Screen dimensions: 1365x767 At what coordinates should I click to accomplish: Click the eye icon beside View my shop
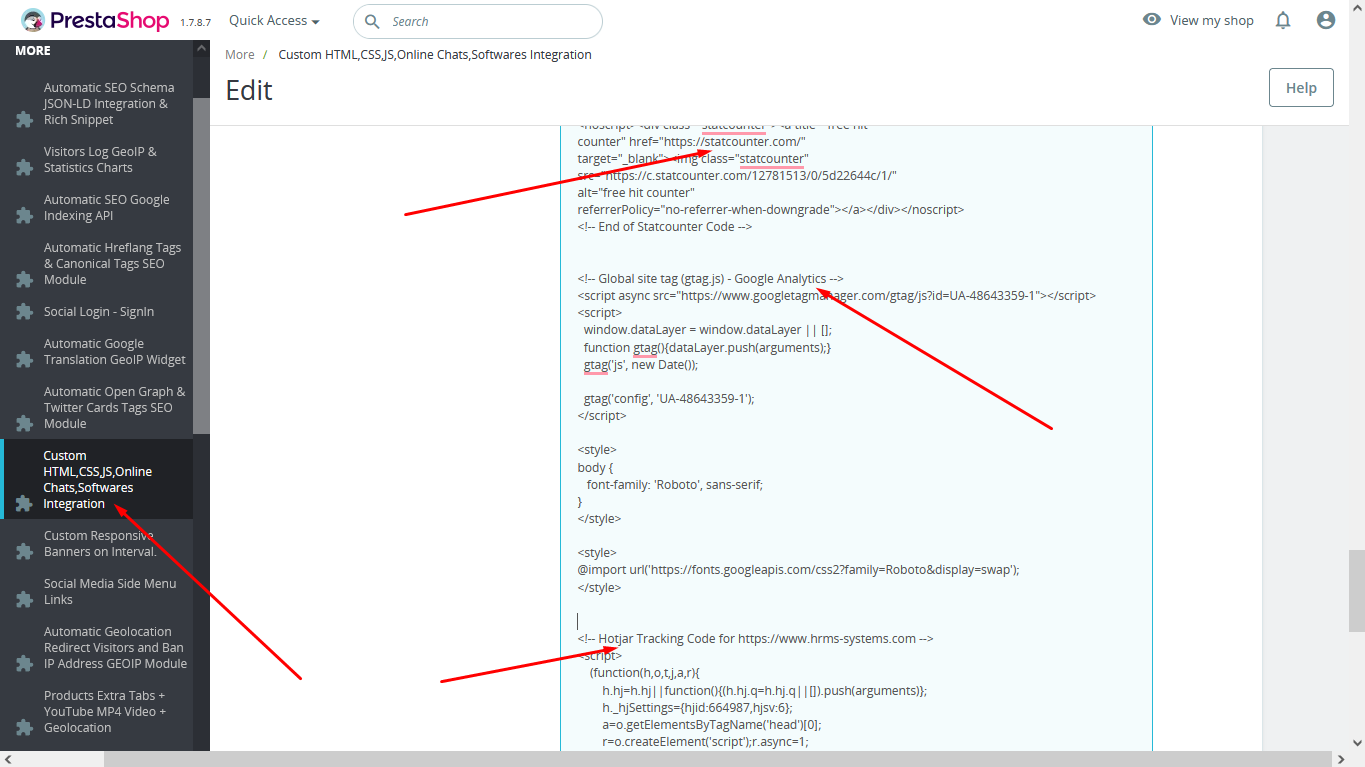[x=1152, y=20]
